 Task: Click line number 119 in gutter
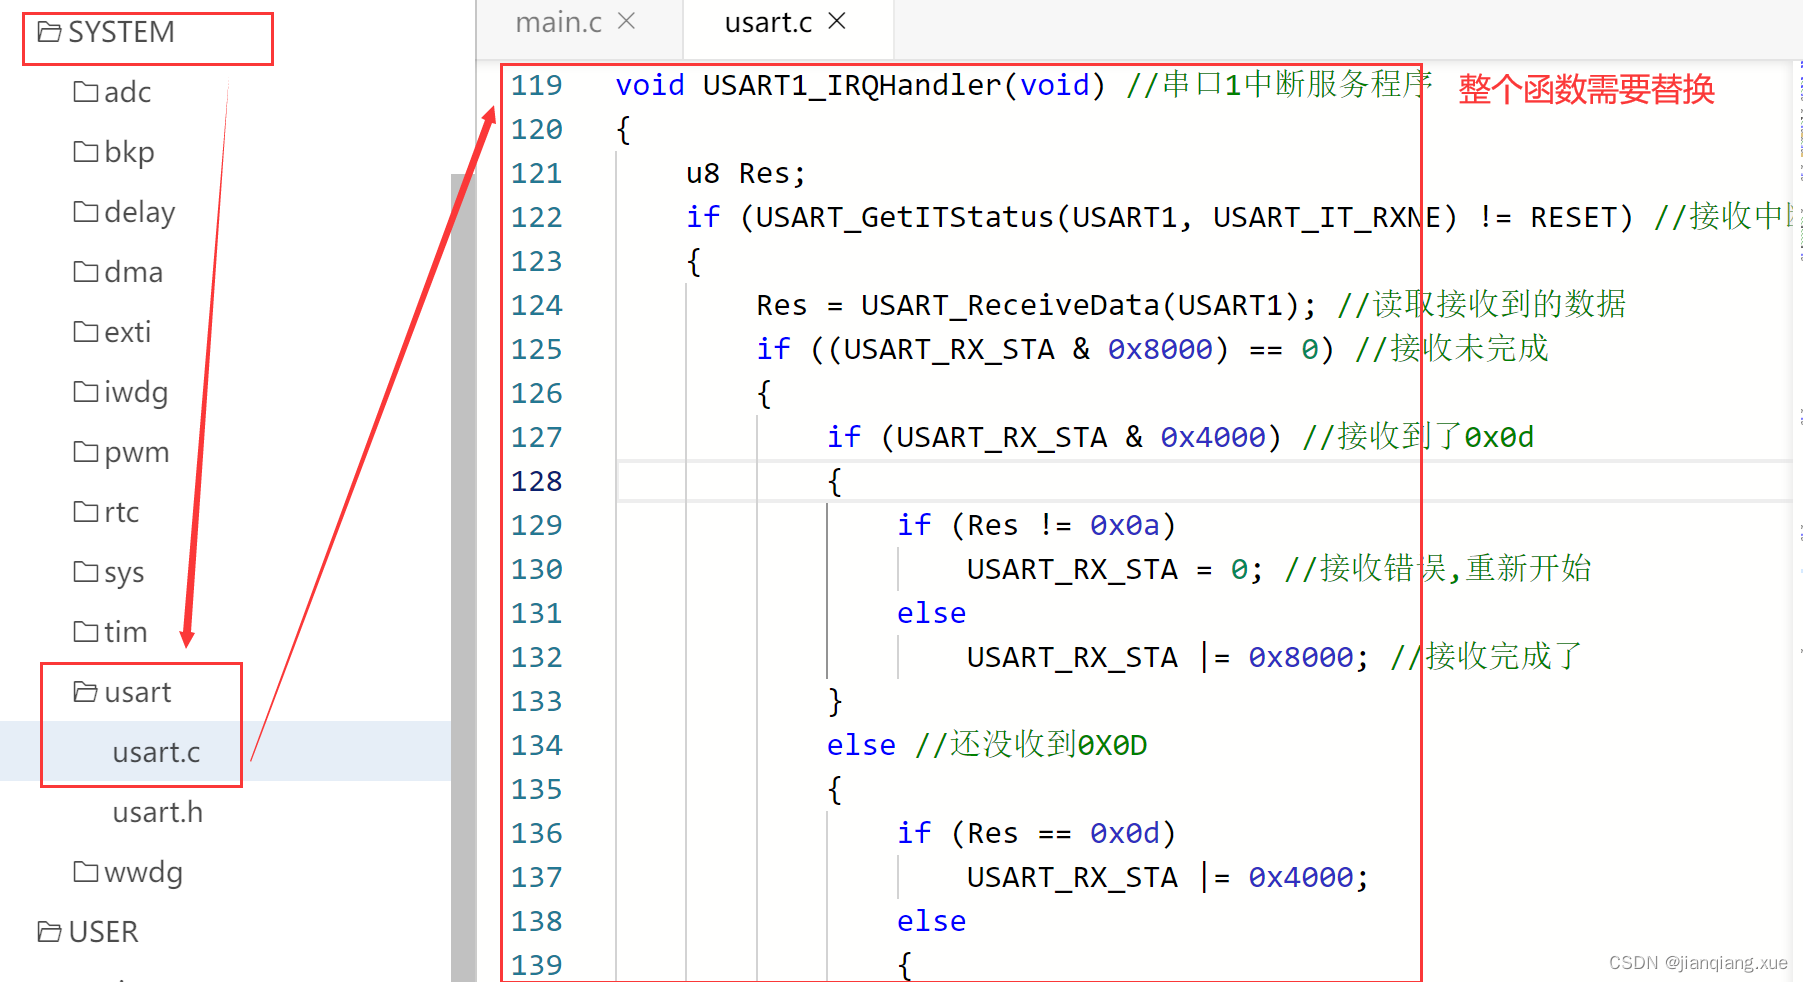(x=537, y=86)
